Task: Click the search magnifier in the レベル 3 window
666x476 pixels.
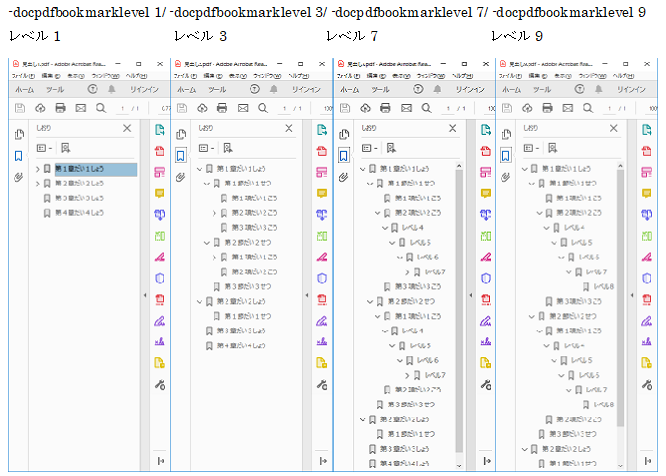Action: 263,108
